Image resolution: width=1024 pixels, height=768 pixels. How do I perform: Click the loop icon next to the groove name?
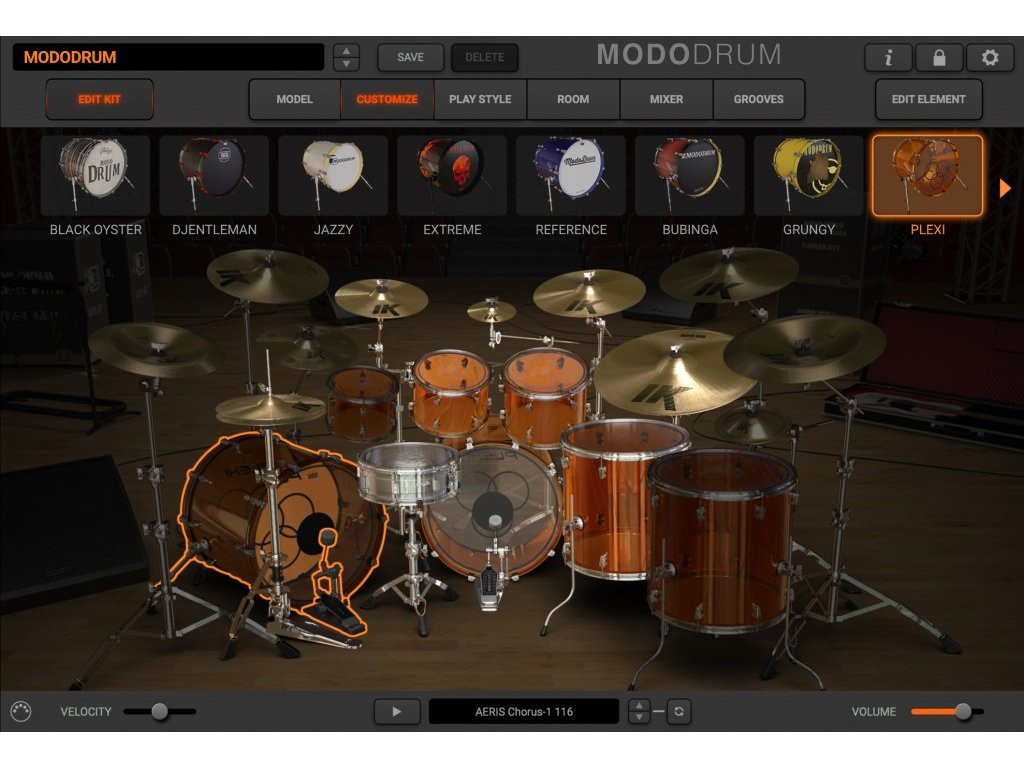(679, 712)
